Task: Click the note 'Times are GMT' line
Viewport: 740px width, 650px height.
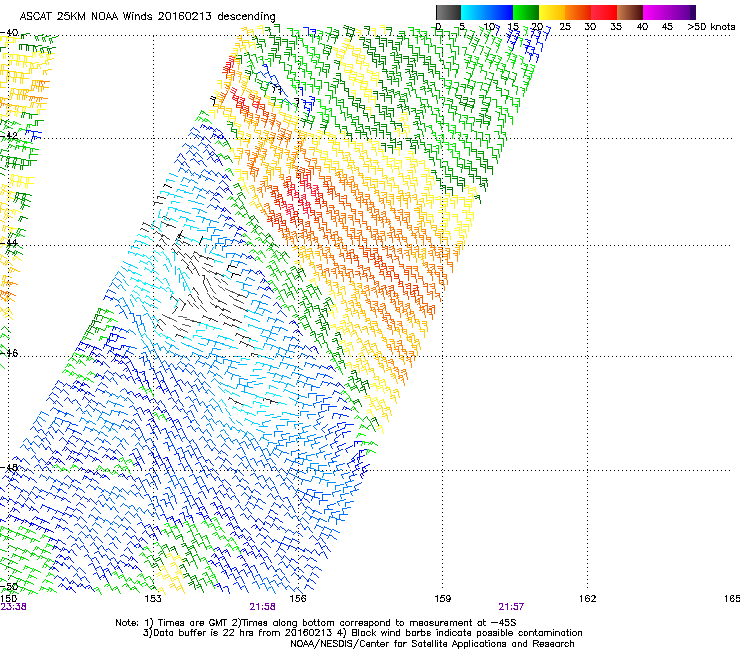Action: 316,623
